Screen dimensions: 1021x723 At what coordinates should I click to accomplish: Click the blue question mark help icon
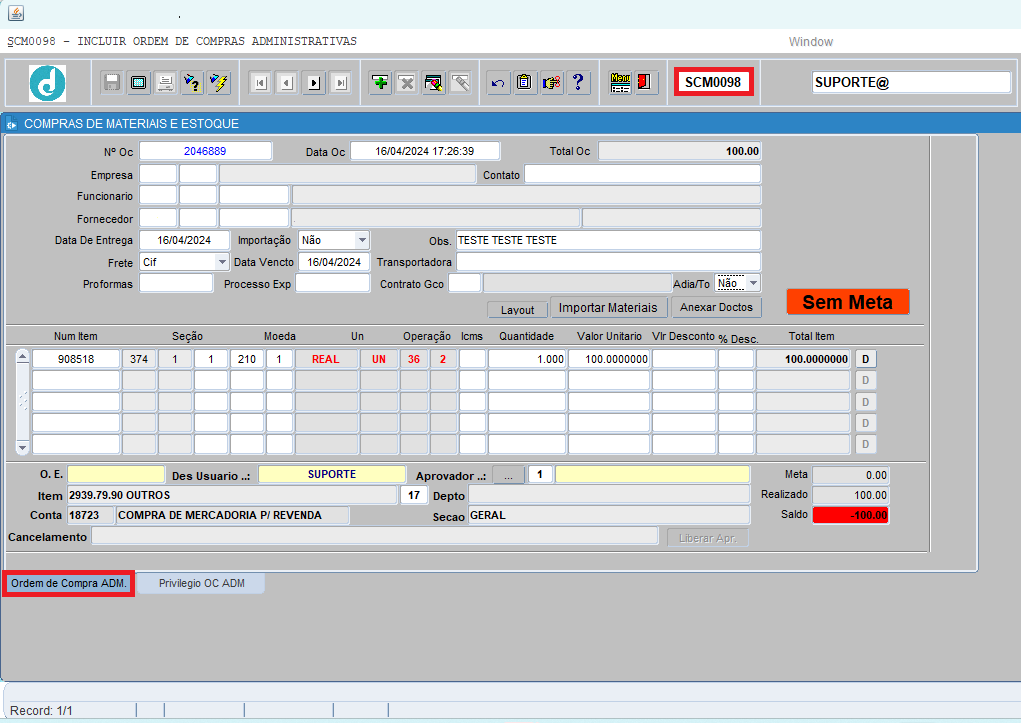pyautogui.click(x=578, y=83)
